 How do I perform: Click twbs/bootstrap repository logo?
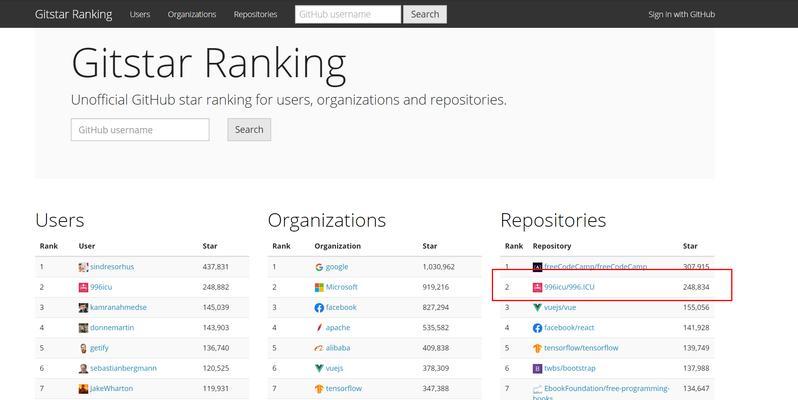click(537, 368)
